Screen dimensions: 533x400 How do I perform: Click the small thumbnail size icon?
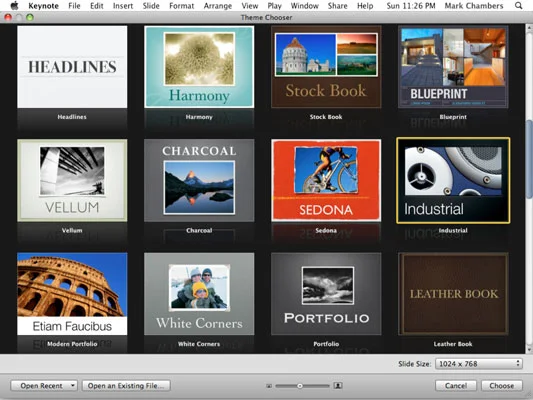269,386
